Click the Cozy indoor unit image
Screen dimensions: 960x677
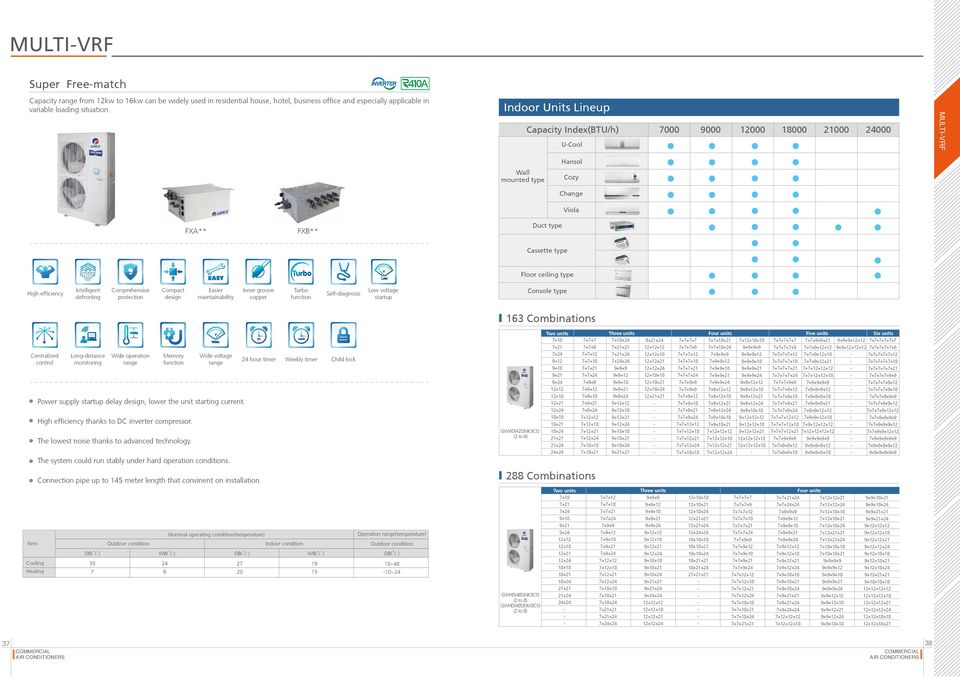coord(622,178)
